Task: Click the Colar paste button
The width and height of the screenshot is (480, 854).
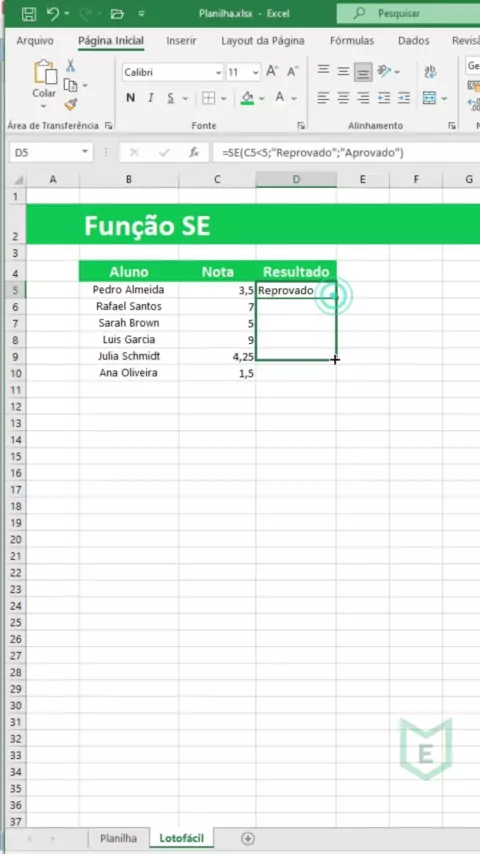Action: click(x=44, y=83)
